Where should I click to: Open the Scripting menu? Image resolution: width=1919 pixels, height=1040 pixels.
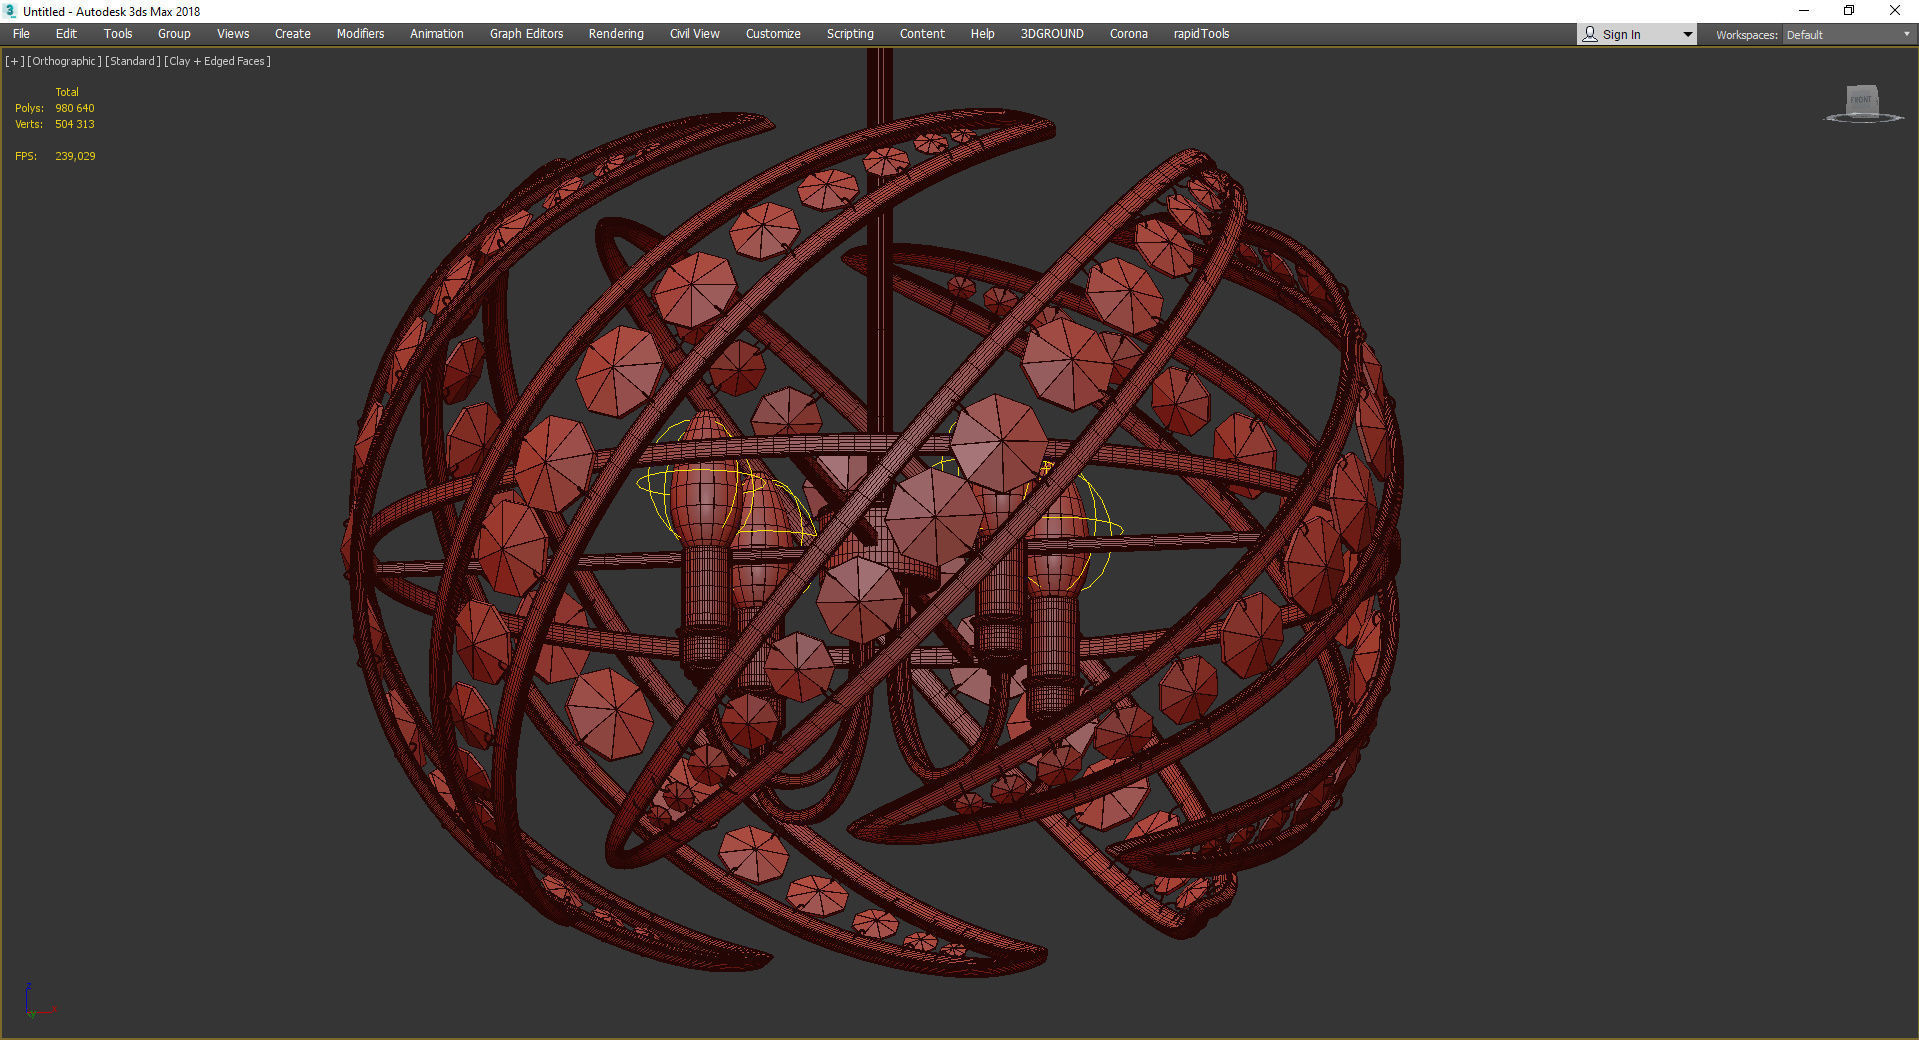(x=850, y=34)
